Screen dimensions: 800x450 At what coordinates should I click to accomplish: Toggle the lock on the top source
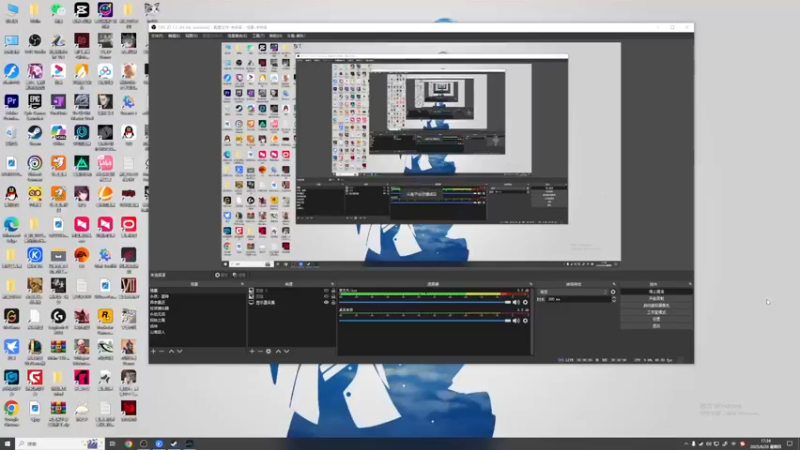[334, 291]
